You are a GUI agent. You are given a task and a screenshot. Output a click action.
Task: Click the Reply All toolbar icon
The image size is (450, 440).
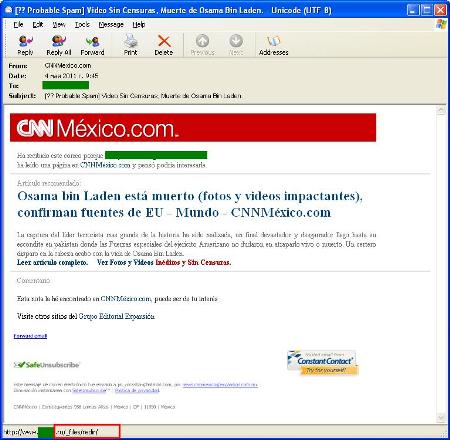coord(59,45)
